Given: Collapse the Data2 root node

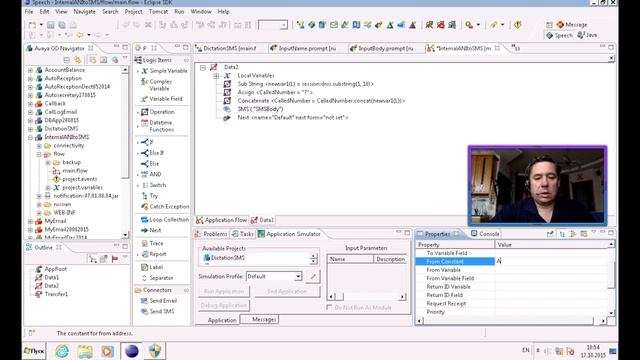Looking at the screenshot, I should pyautogui.click(x=203, y=67).
